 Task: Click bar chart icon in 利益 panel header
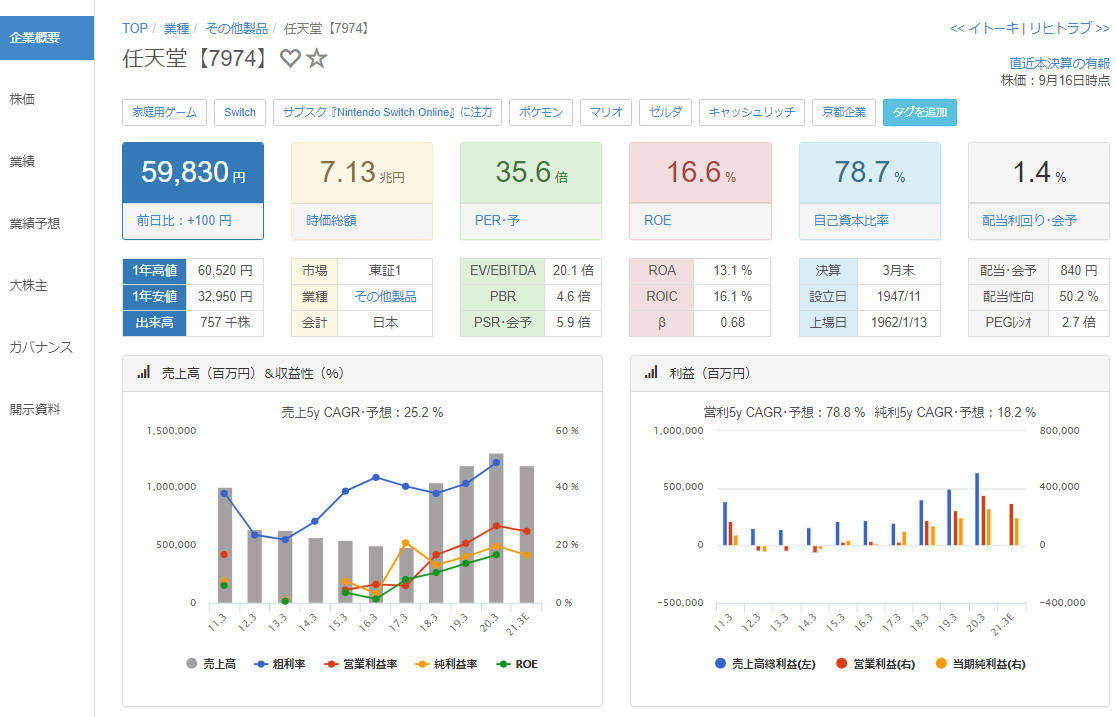point(651,373)
